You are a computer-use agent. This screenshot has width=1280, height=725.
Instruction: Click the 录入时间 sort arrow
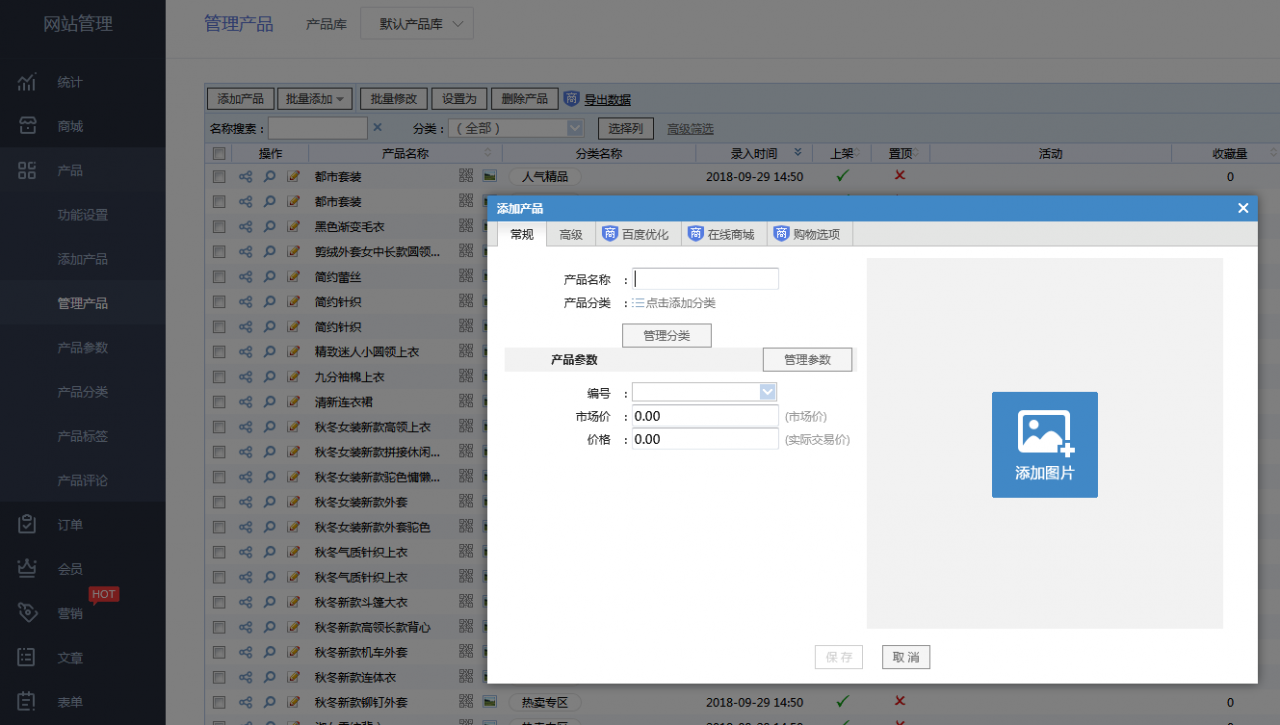(x=797, y=153)
